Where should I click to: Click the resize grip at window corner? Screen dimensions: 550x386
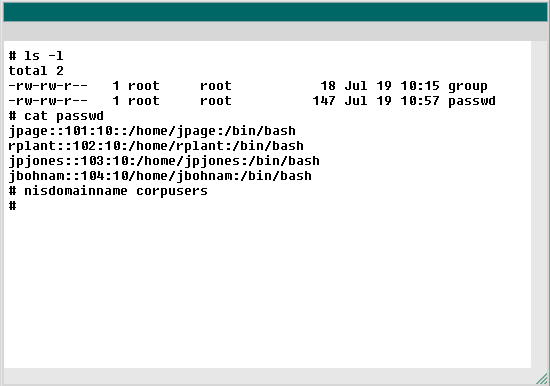542,379
